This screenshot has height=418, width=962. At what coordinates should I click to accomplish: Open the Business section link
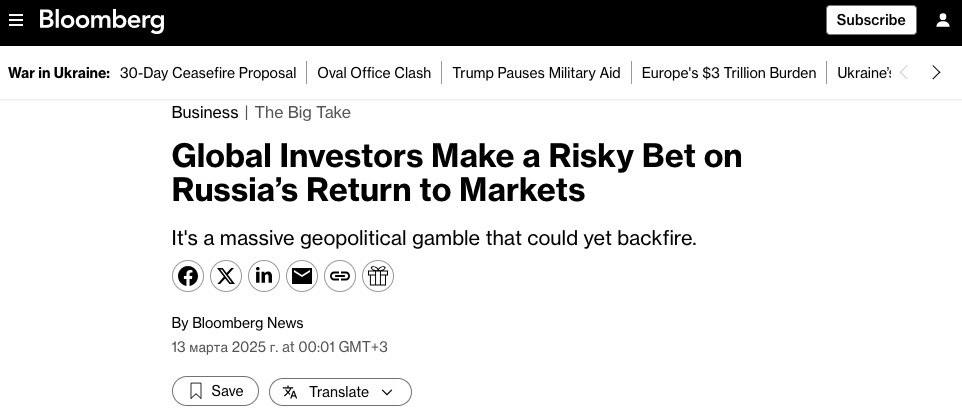205,112
